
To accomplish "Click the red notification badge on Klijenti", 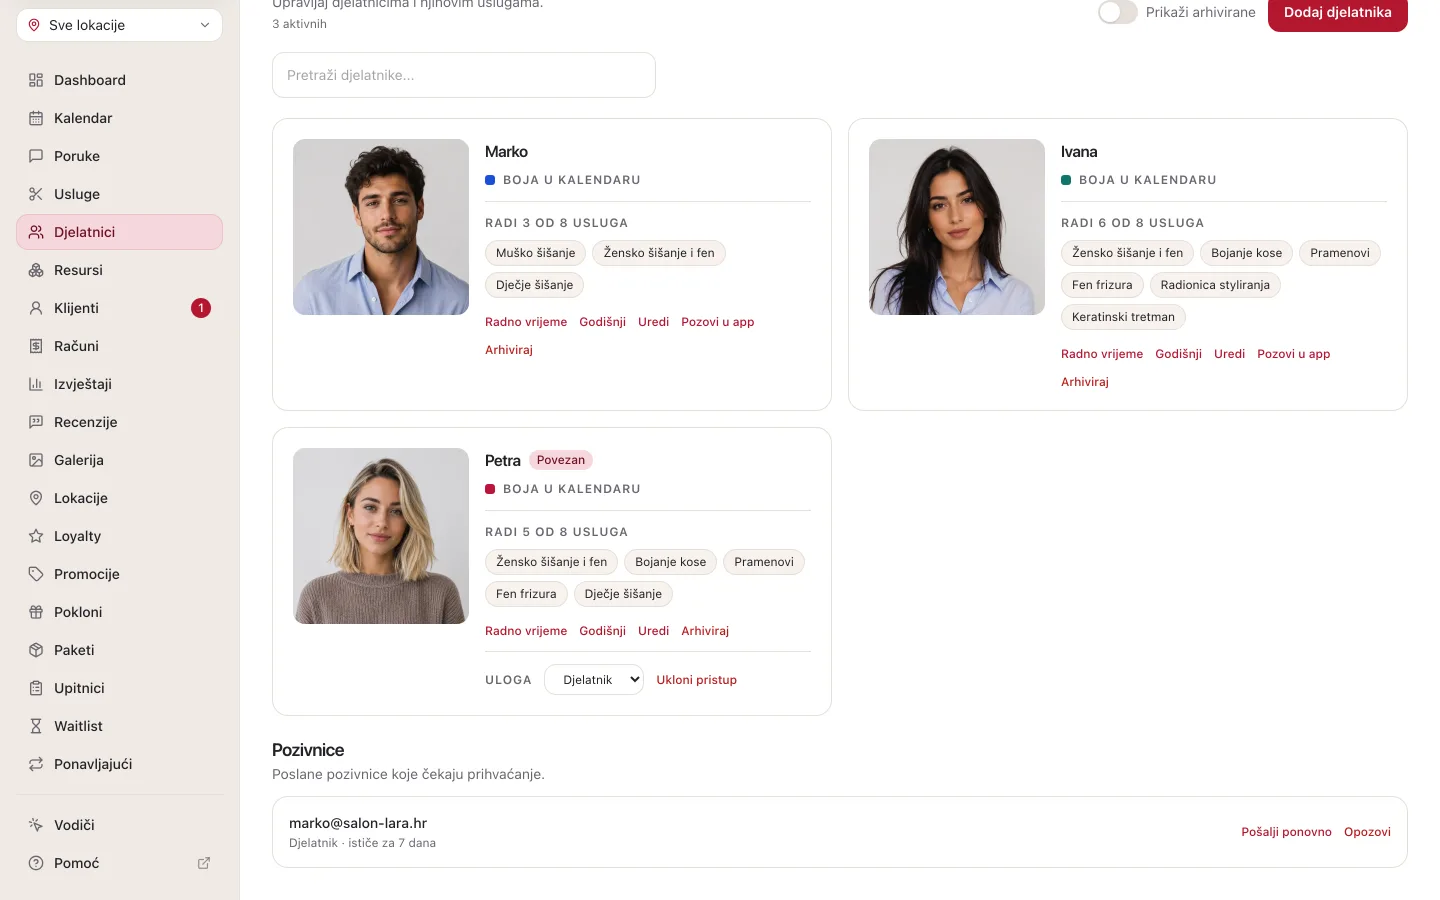I will click(201, 308).
